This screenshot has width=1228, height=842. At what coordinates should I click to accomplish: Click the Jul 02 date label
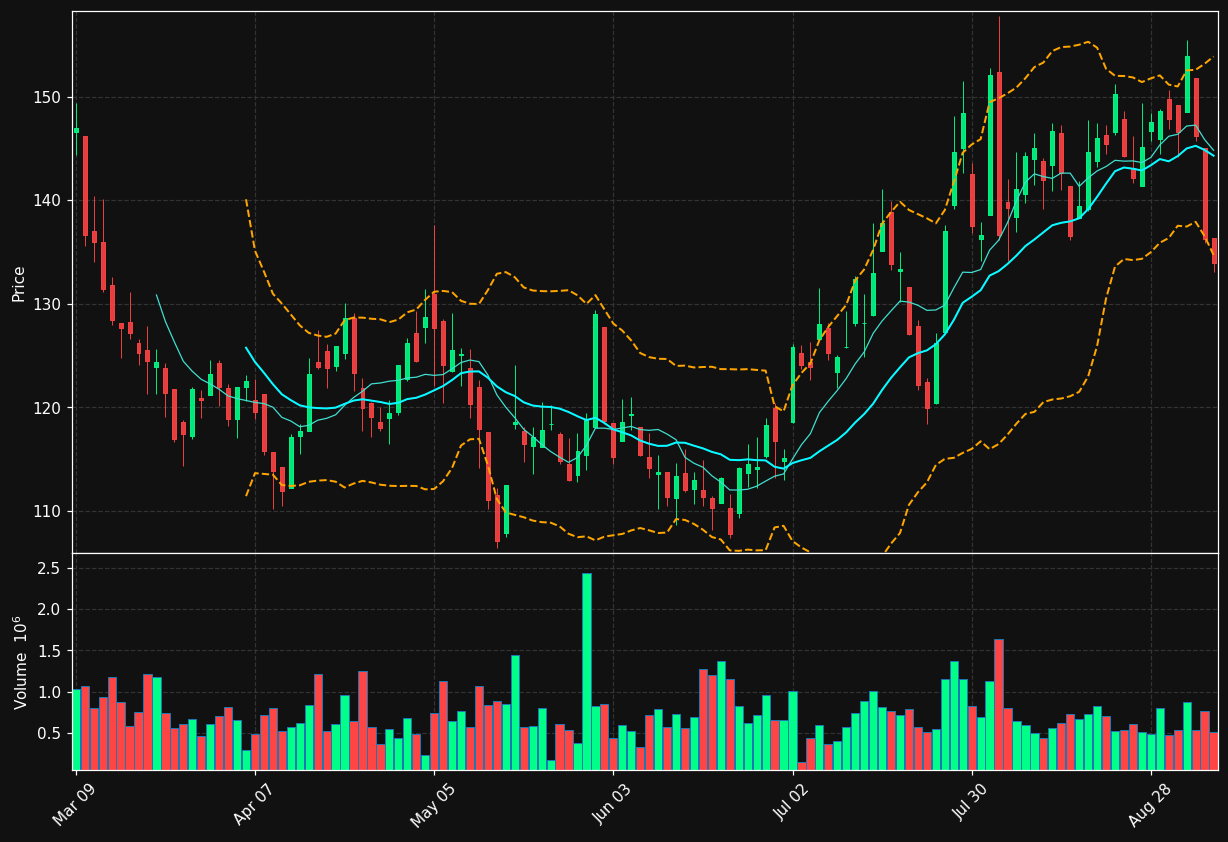tap(792, 803)
